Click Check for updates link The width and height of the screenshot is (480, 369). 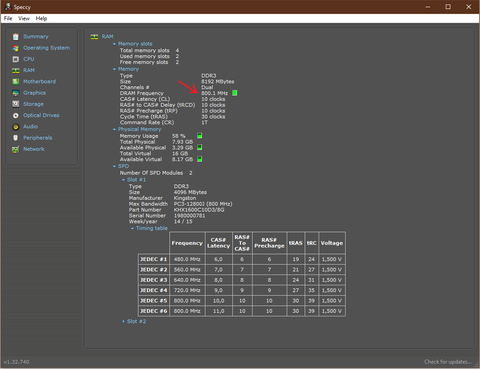pos(448,362)
